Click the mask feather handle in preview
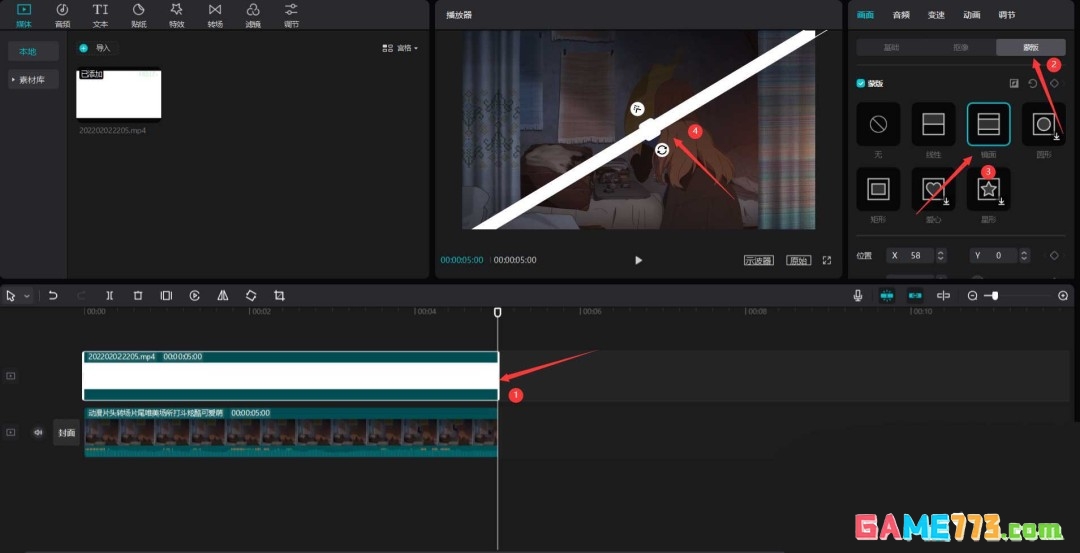Viewport: 1080px width, 553px height. pyautogui.click(x=638, y=108)
